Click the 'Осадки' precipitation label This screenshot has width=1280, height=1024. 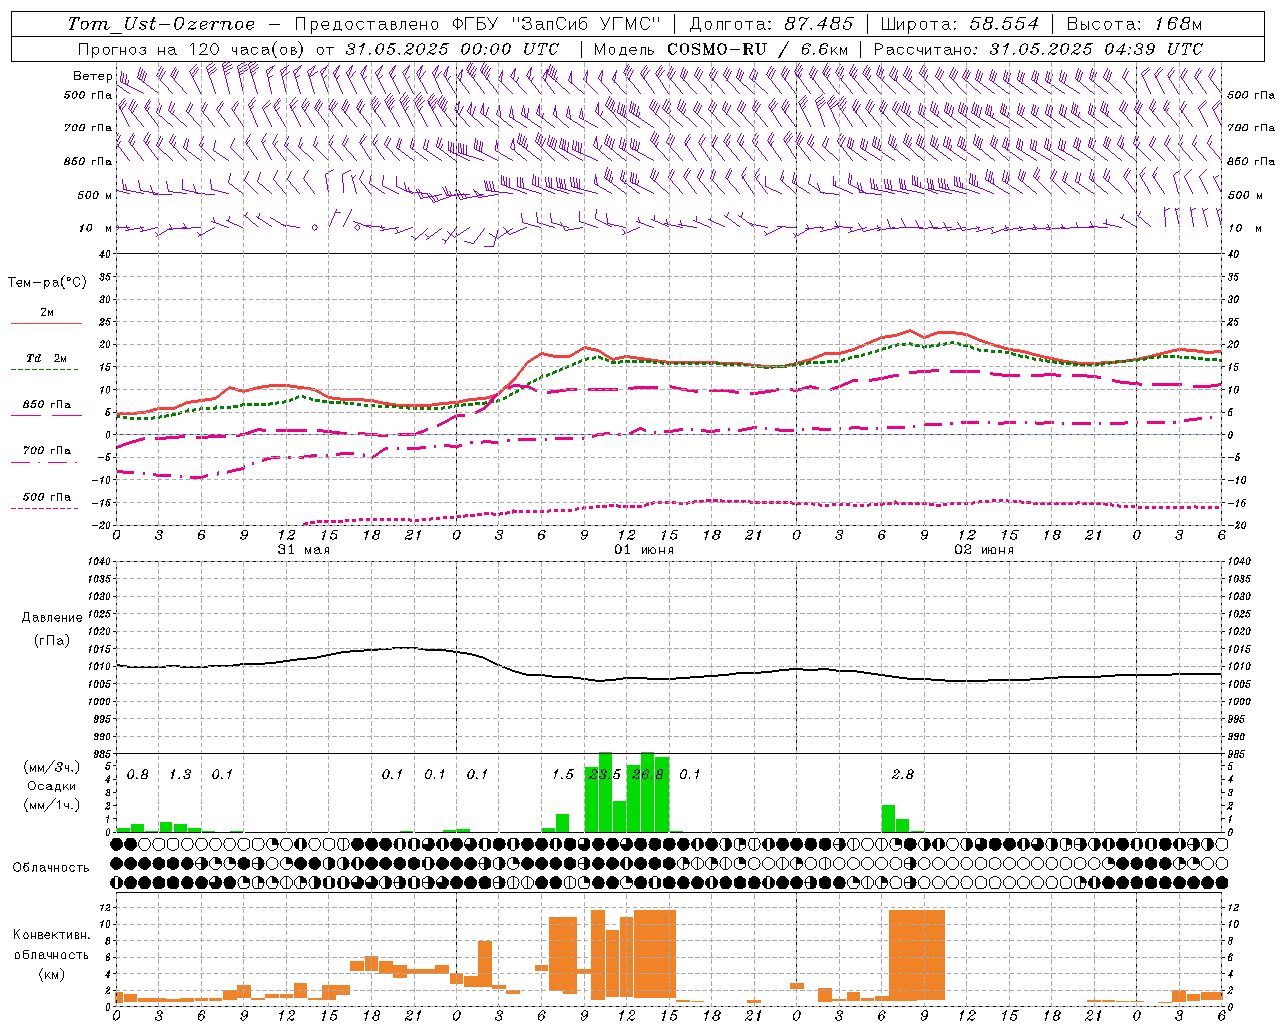coord(51,786)
